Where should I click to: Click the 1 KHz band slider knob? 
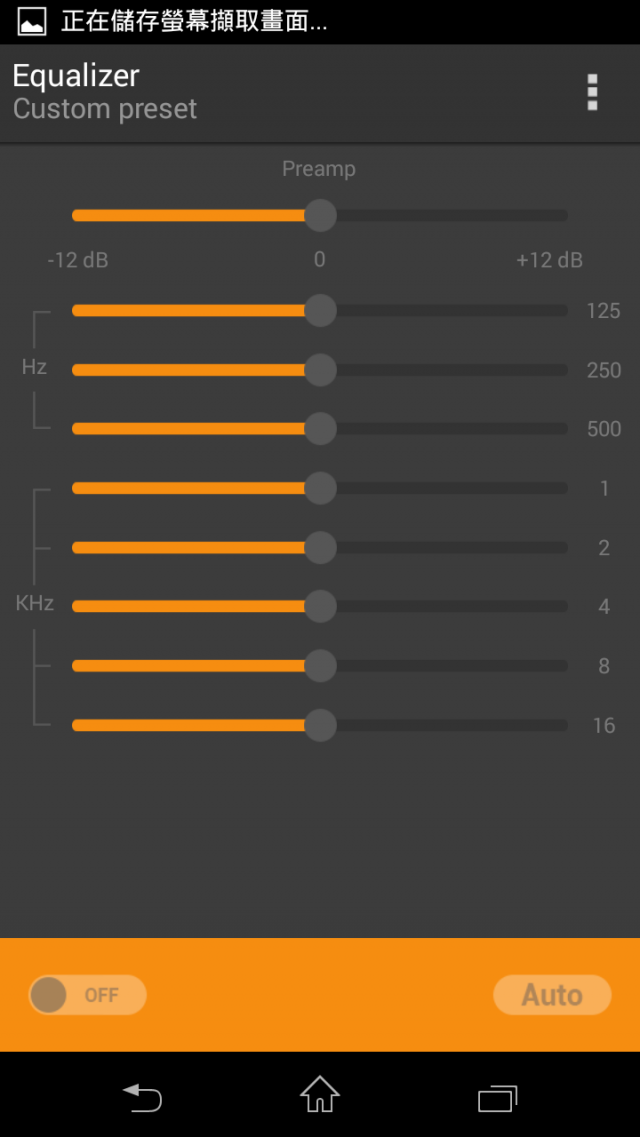(x=319, y=488)
